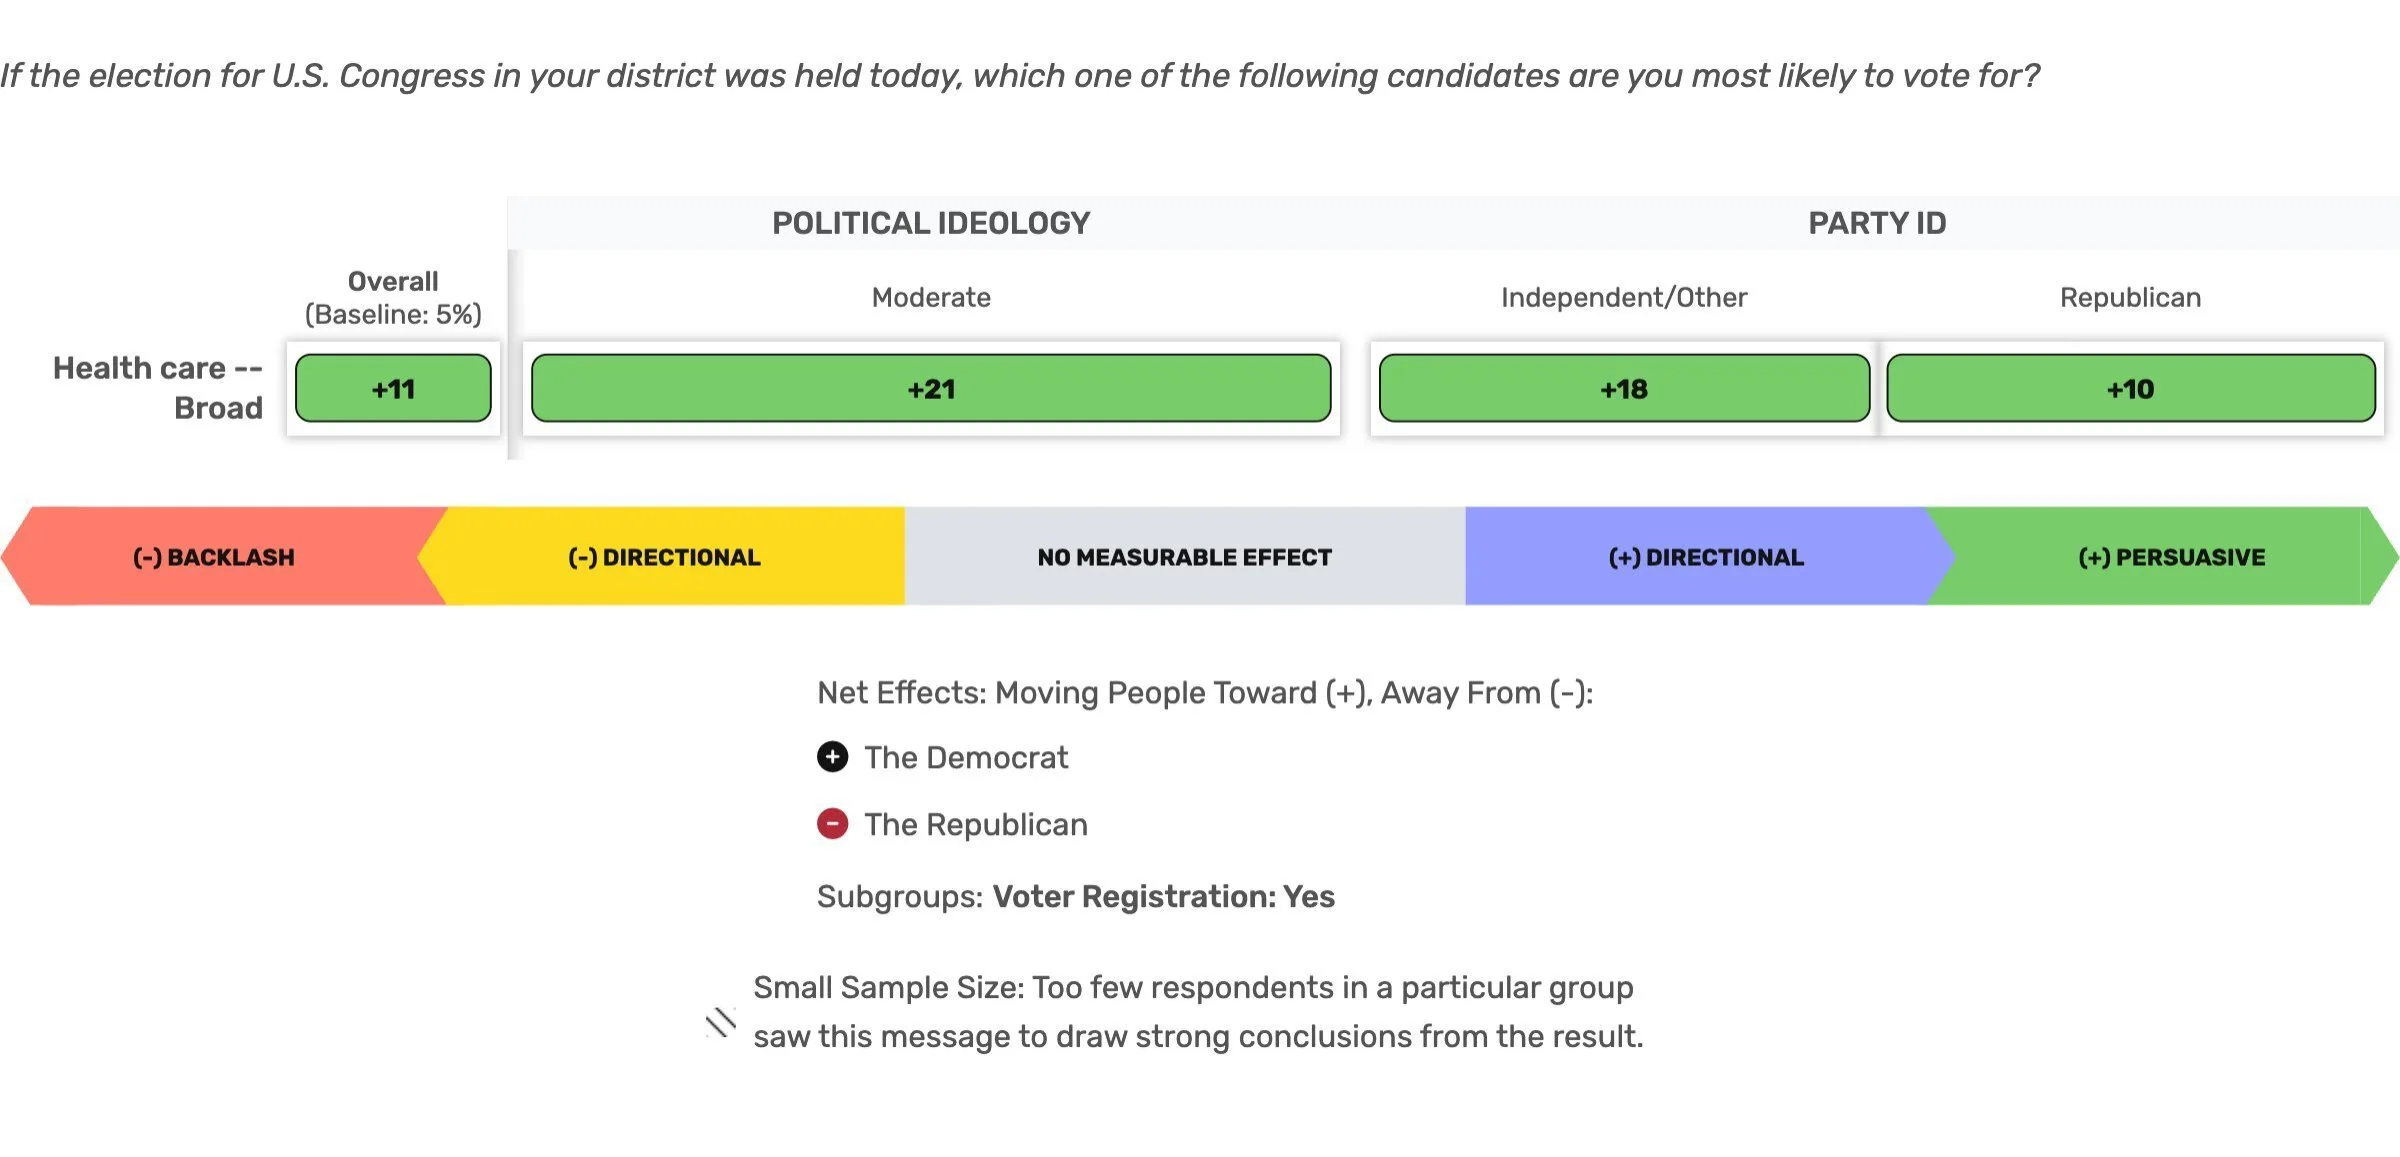Click the POLITICAL IDEOLOGY column header

931,223
